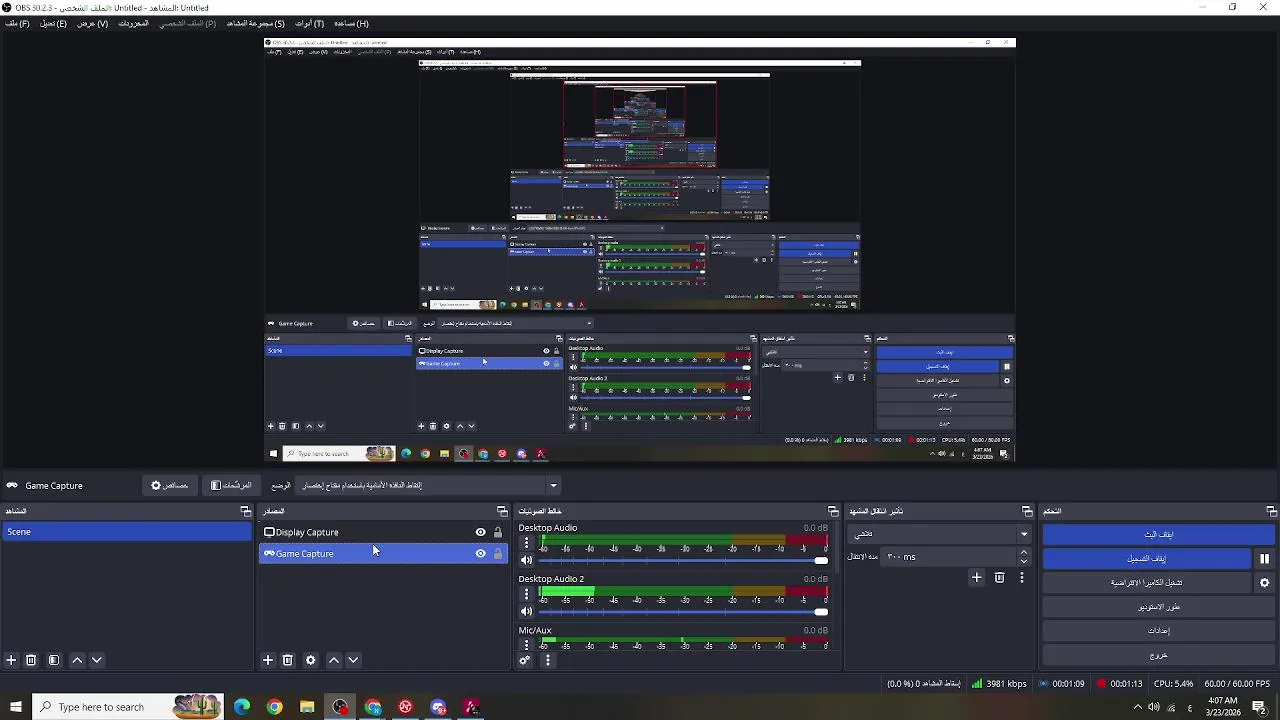Open transition properties three-dot menu
The width and height of the screenshot is (1280, 720).
[1021, 577]
